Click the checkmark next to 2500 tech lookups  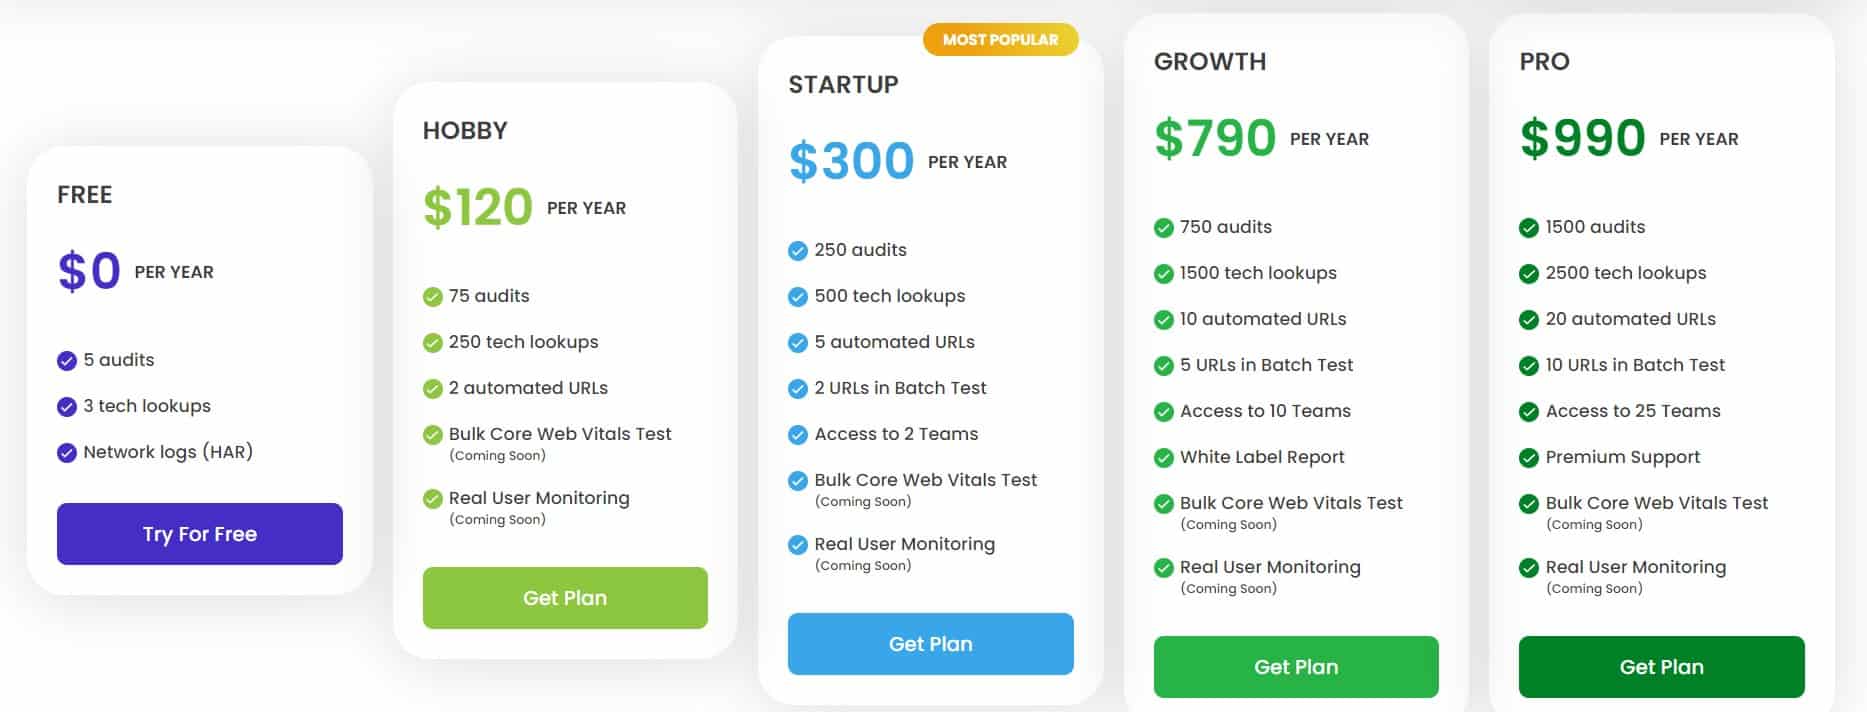(x=1527, y=273)
